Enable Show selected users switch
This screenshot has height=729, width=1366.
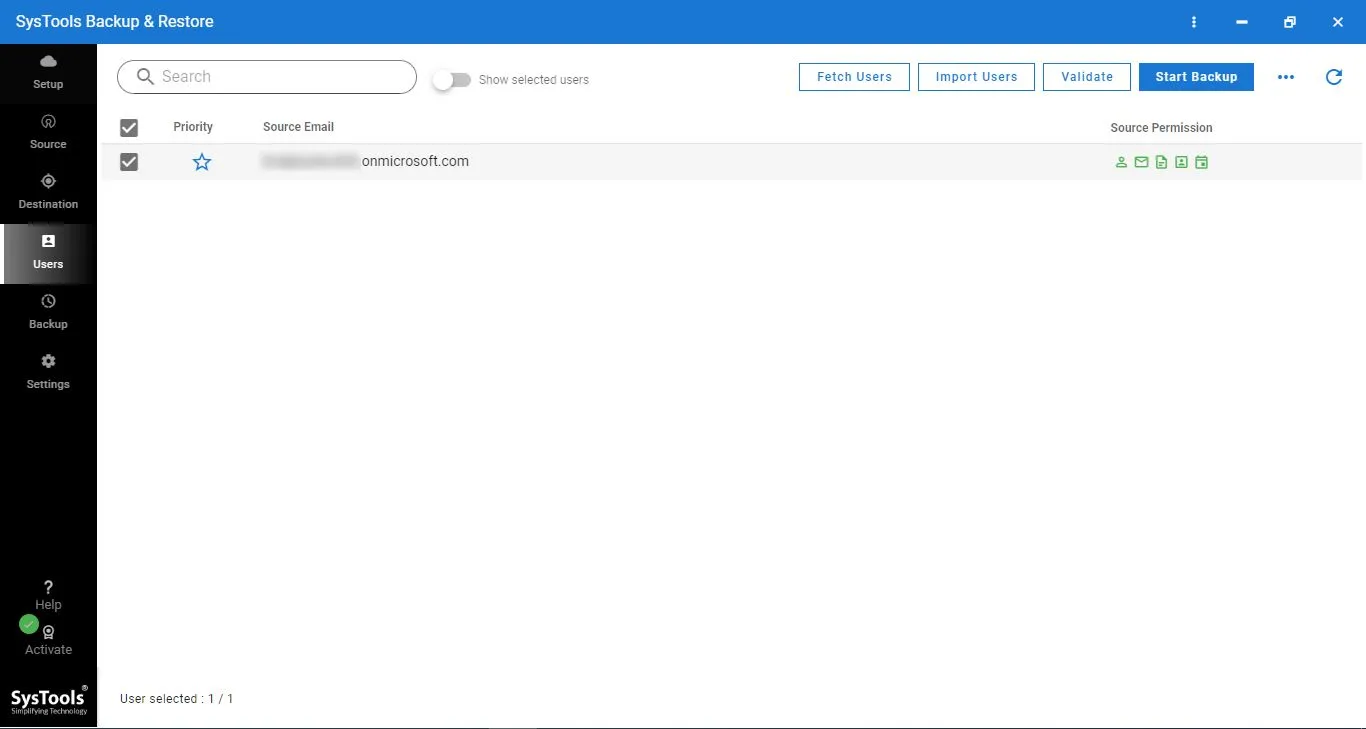pos(452,80)
